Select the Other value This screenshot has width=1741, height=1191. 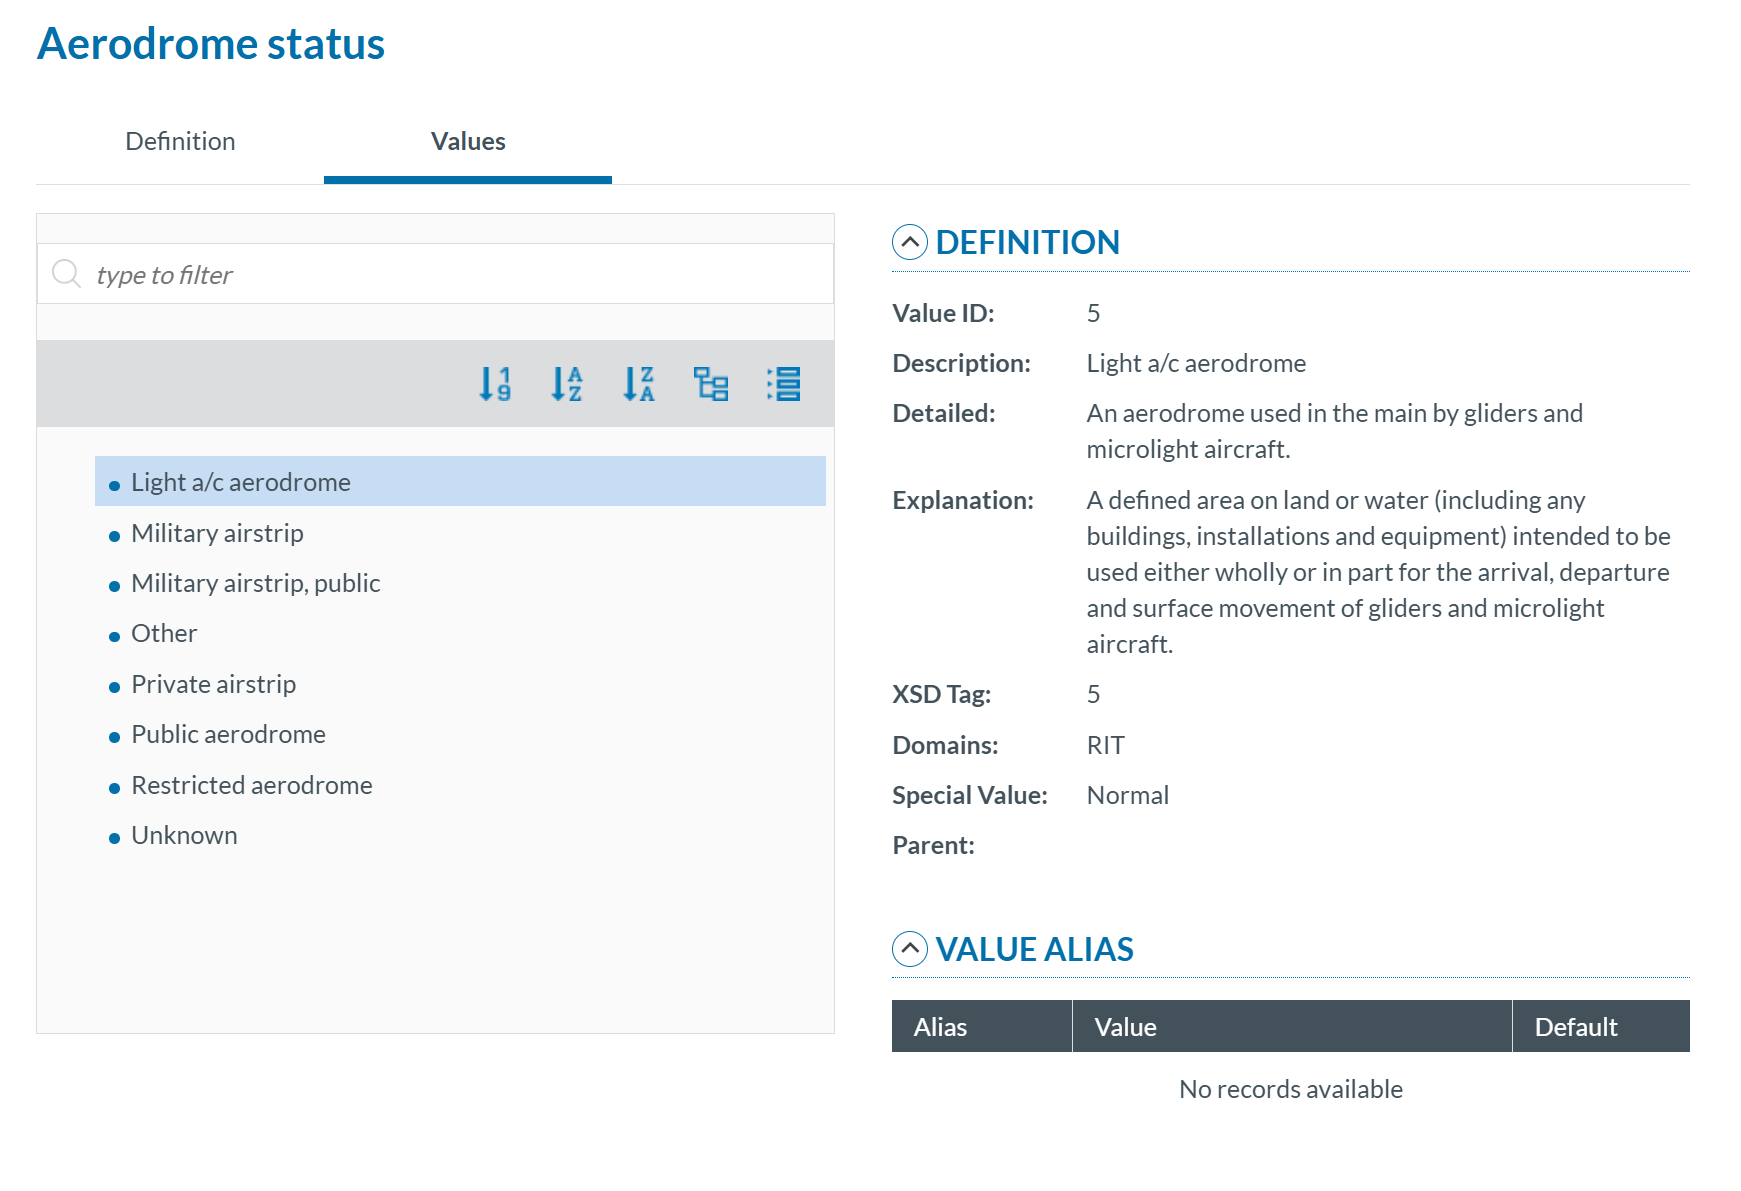pos(164,634)
